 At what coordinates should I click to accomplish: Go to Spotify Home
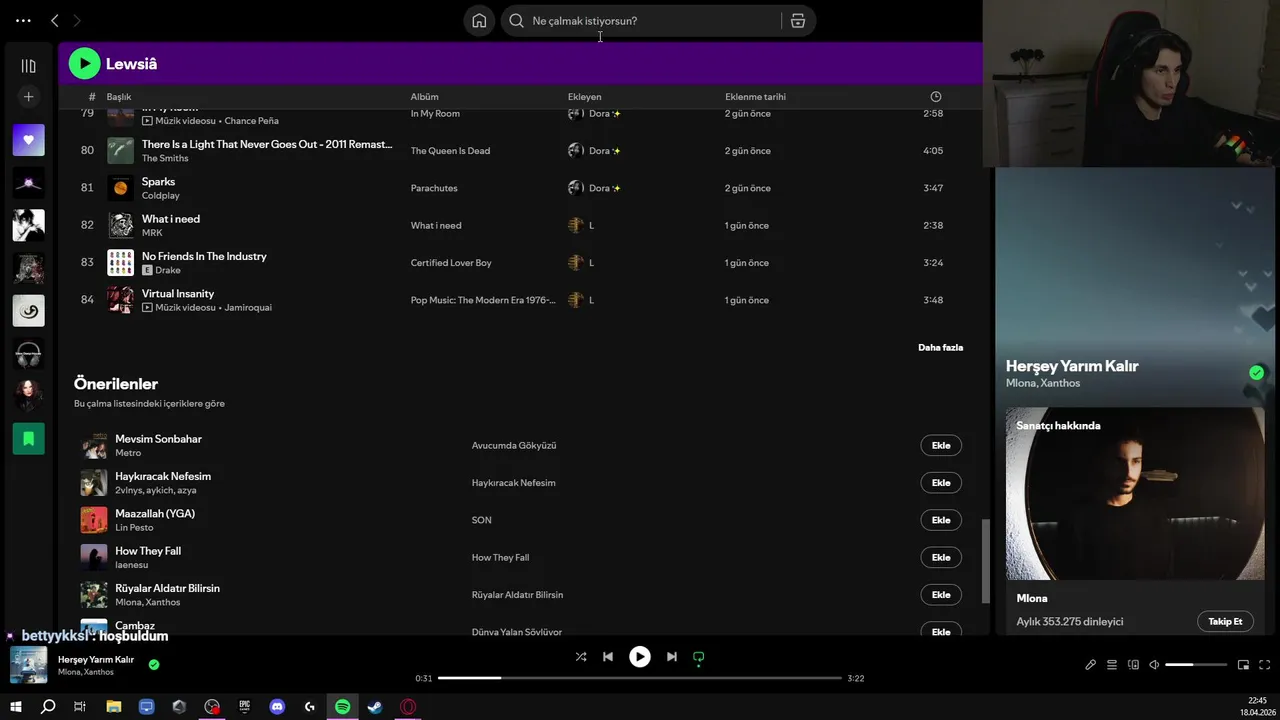479,21
